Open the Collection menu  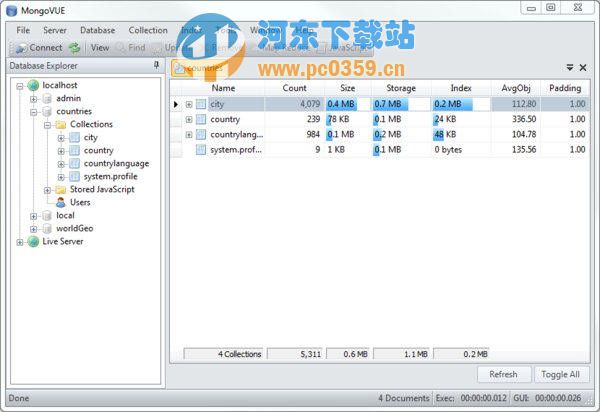coord(148,30)
